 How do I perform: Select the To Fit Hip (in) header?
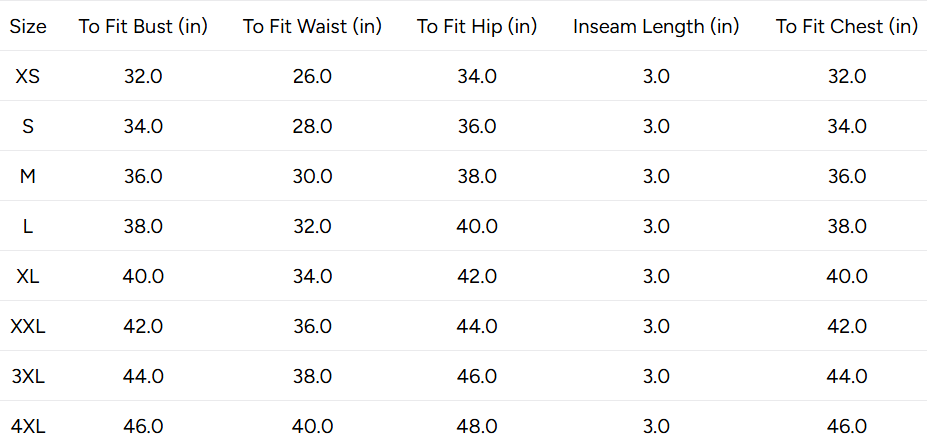(x=477, y=27)
